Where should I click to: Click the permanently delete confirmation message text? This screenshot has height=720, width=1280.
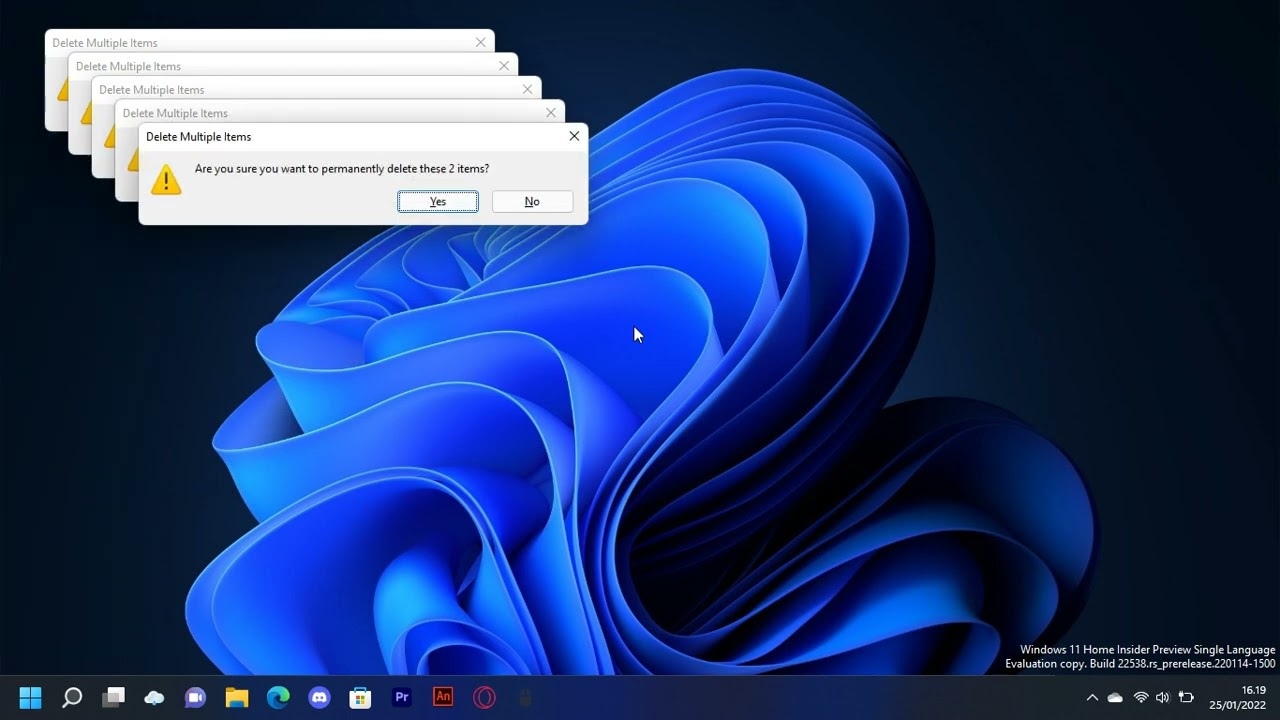click(x=342, y=169)
